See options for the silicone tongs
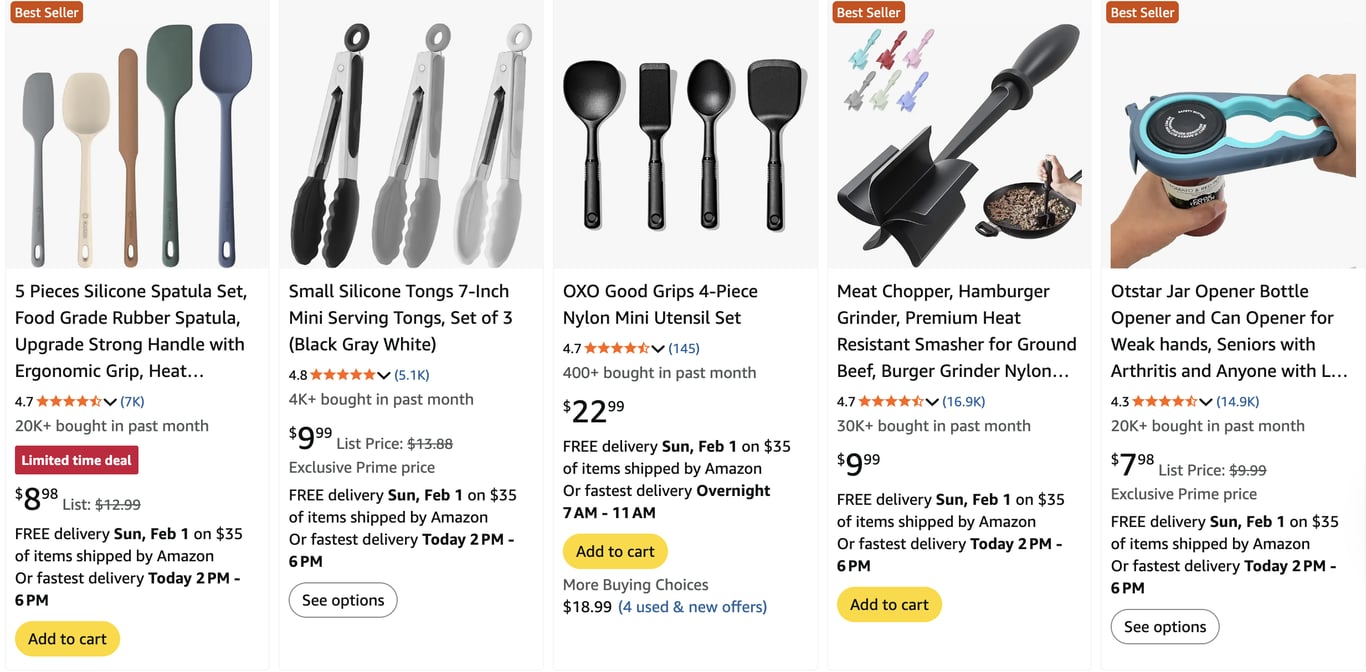Screen dimensions: 1366x672 pos(342,600)
